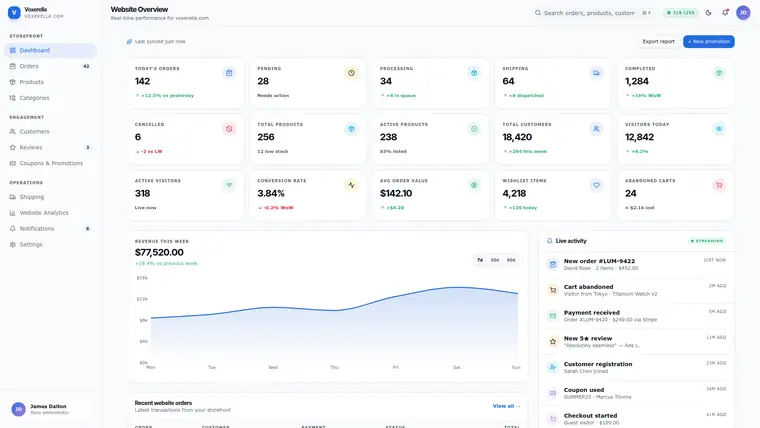
Task: Toggle dark mode moon icon
Action: point(708,13)
